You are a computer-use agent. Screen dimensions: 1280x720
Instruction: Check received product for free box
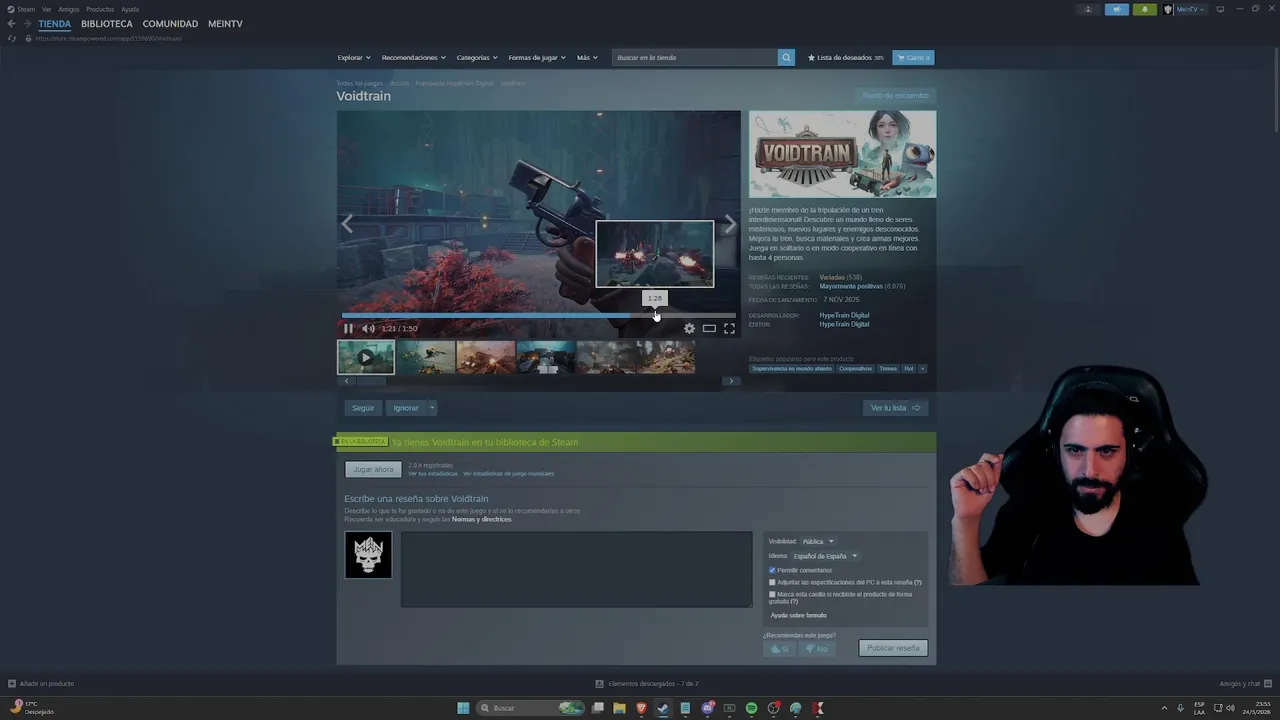pyautogui.click(x=772, y=594)
